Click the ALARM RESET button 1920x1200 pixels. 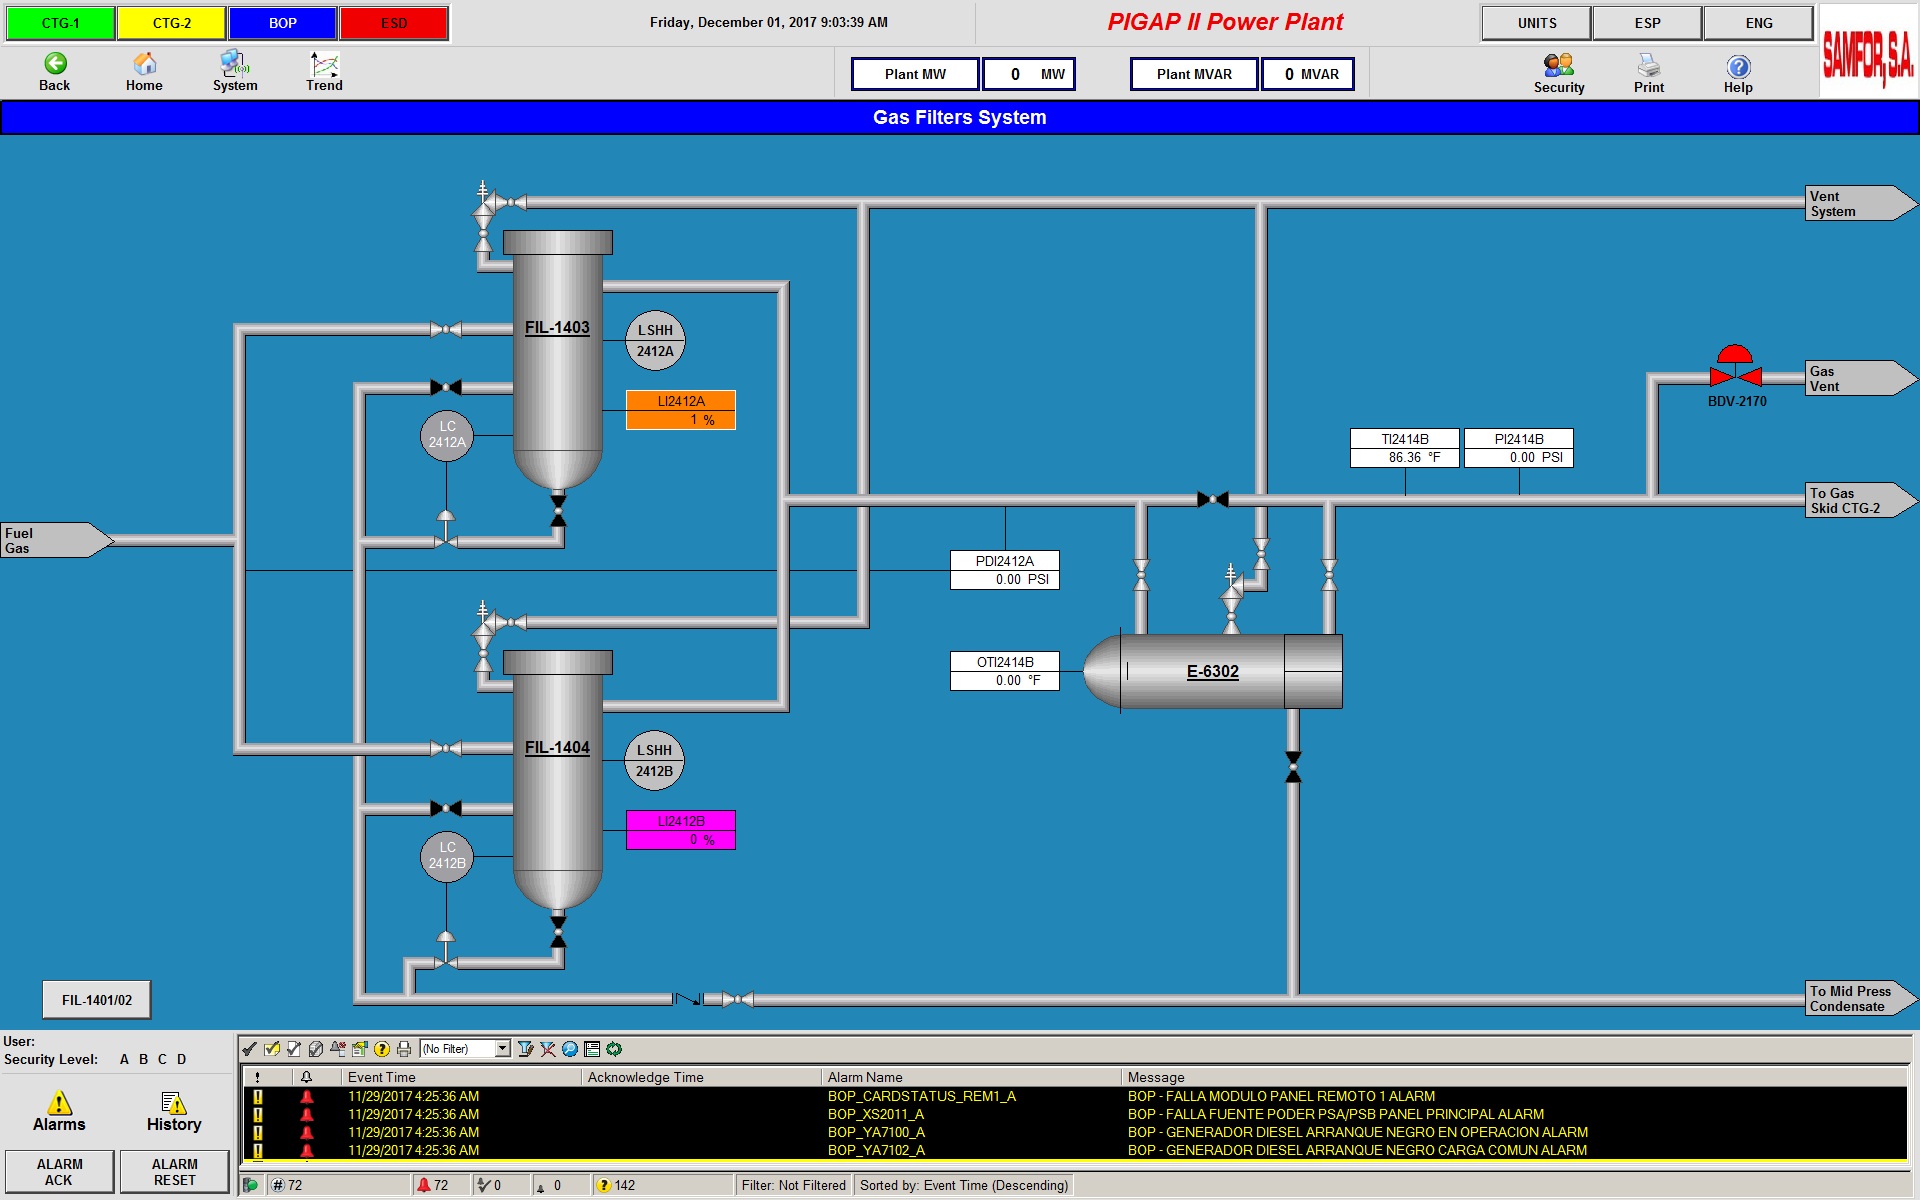pyautogui.click(x=175, y=1172)
